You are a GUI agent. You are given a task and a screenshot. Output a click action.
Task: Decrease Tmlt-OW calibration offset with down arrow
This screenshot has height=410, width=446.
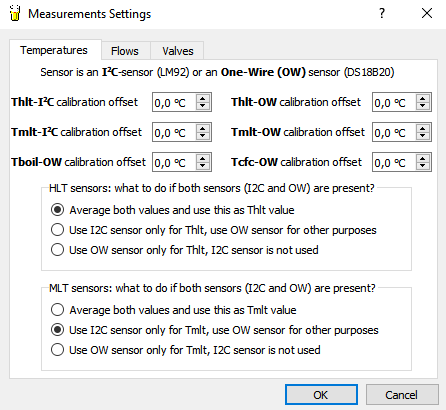coord(423,136)
